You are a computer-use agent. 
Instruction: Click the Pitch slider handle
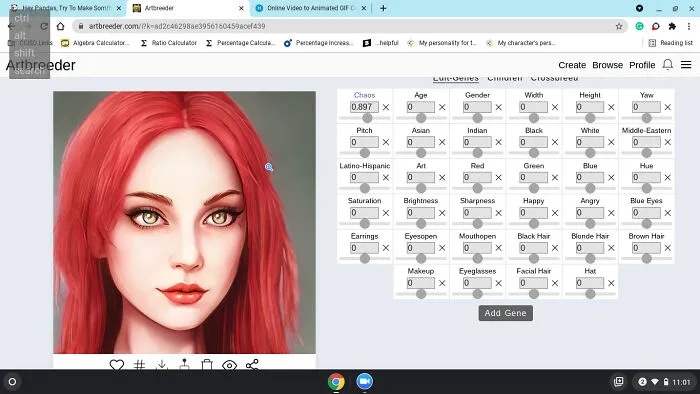(365, 153)
